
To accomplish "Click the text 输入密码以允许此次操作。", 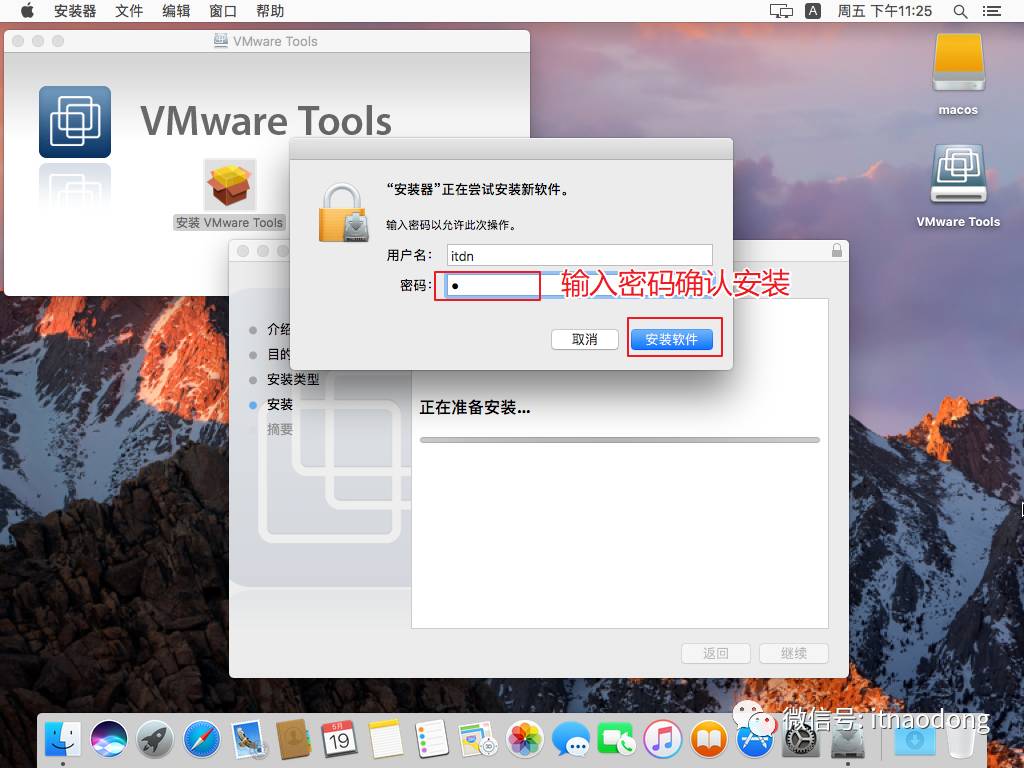I will [x=451, y=225].
